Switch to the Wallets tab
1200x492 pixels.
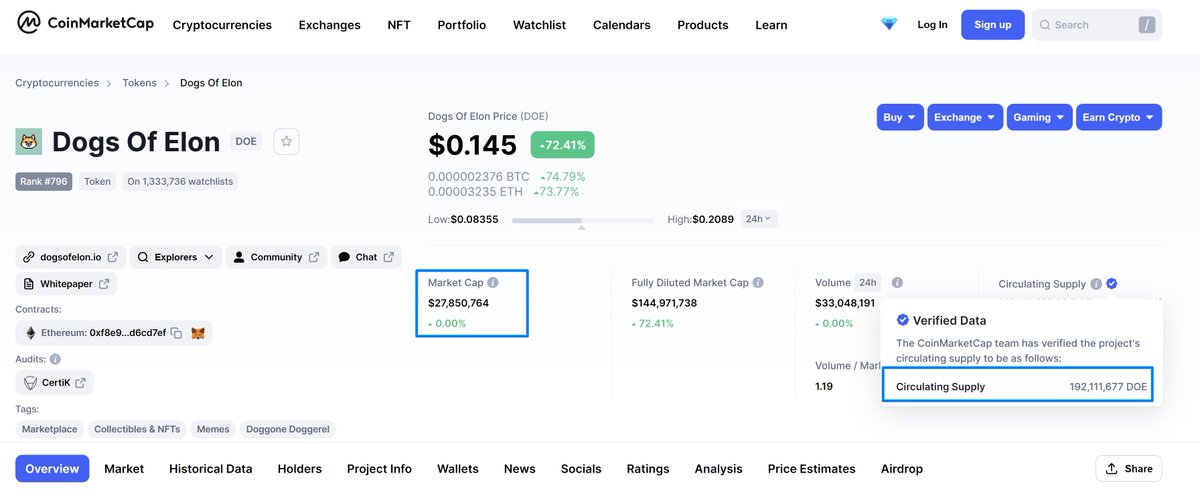[x=458, y=468]
